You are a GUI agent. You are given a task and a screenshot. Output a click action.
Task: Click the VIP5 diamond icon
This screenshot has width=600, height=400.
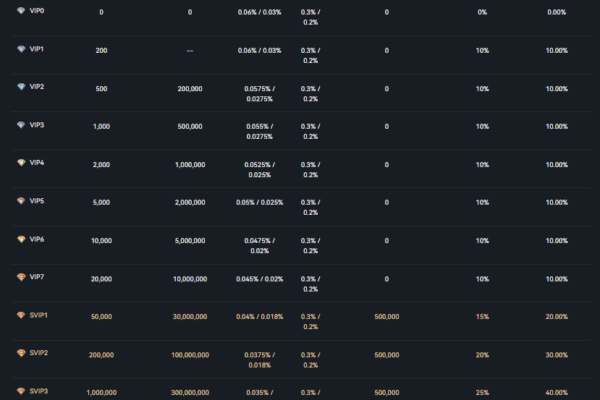[x=21, y=200]
